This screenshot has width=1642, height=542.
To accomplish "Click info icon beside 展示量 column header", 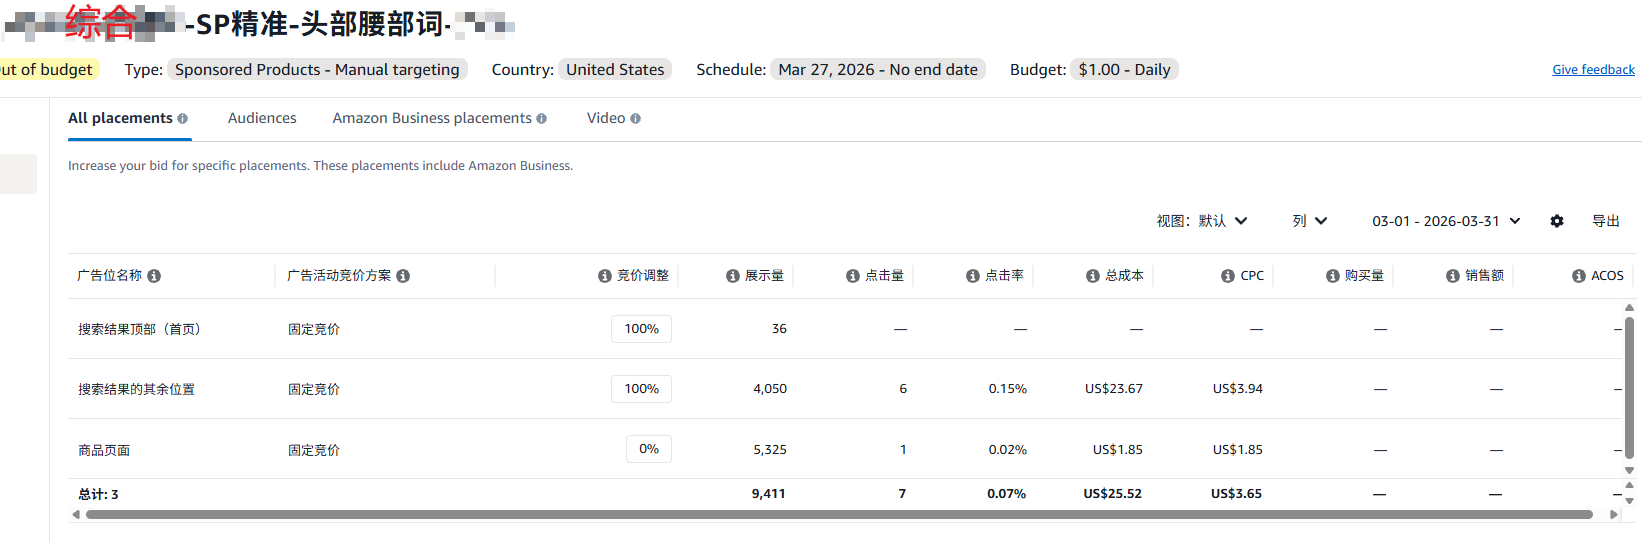I will pos(733,276).
